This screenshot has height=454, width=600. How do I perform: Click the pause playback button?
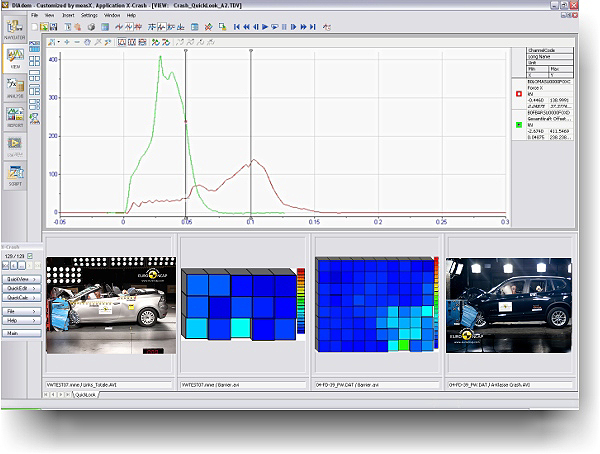point(284,27)
